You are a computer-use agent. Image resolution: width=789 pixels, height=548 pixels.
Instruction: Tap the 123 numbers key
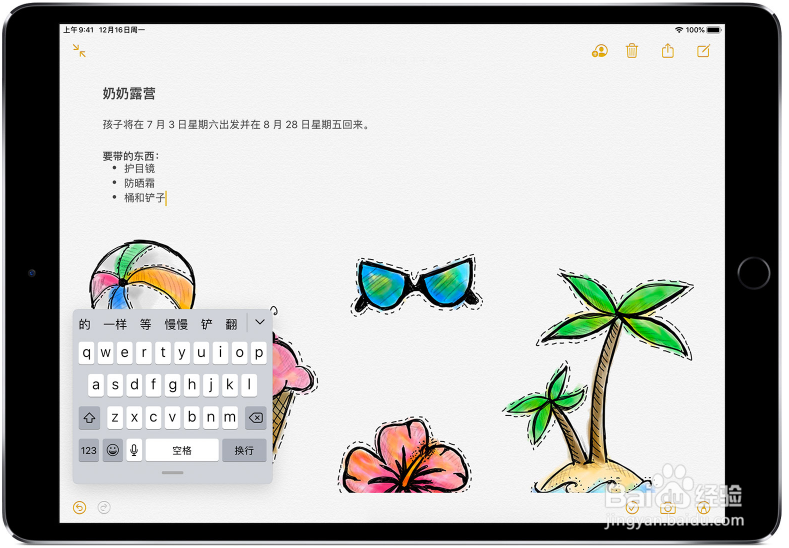[x=89, y=450]
